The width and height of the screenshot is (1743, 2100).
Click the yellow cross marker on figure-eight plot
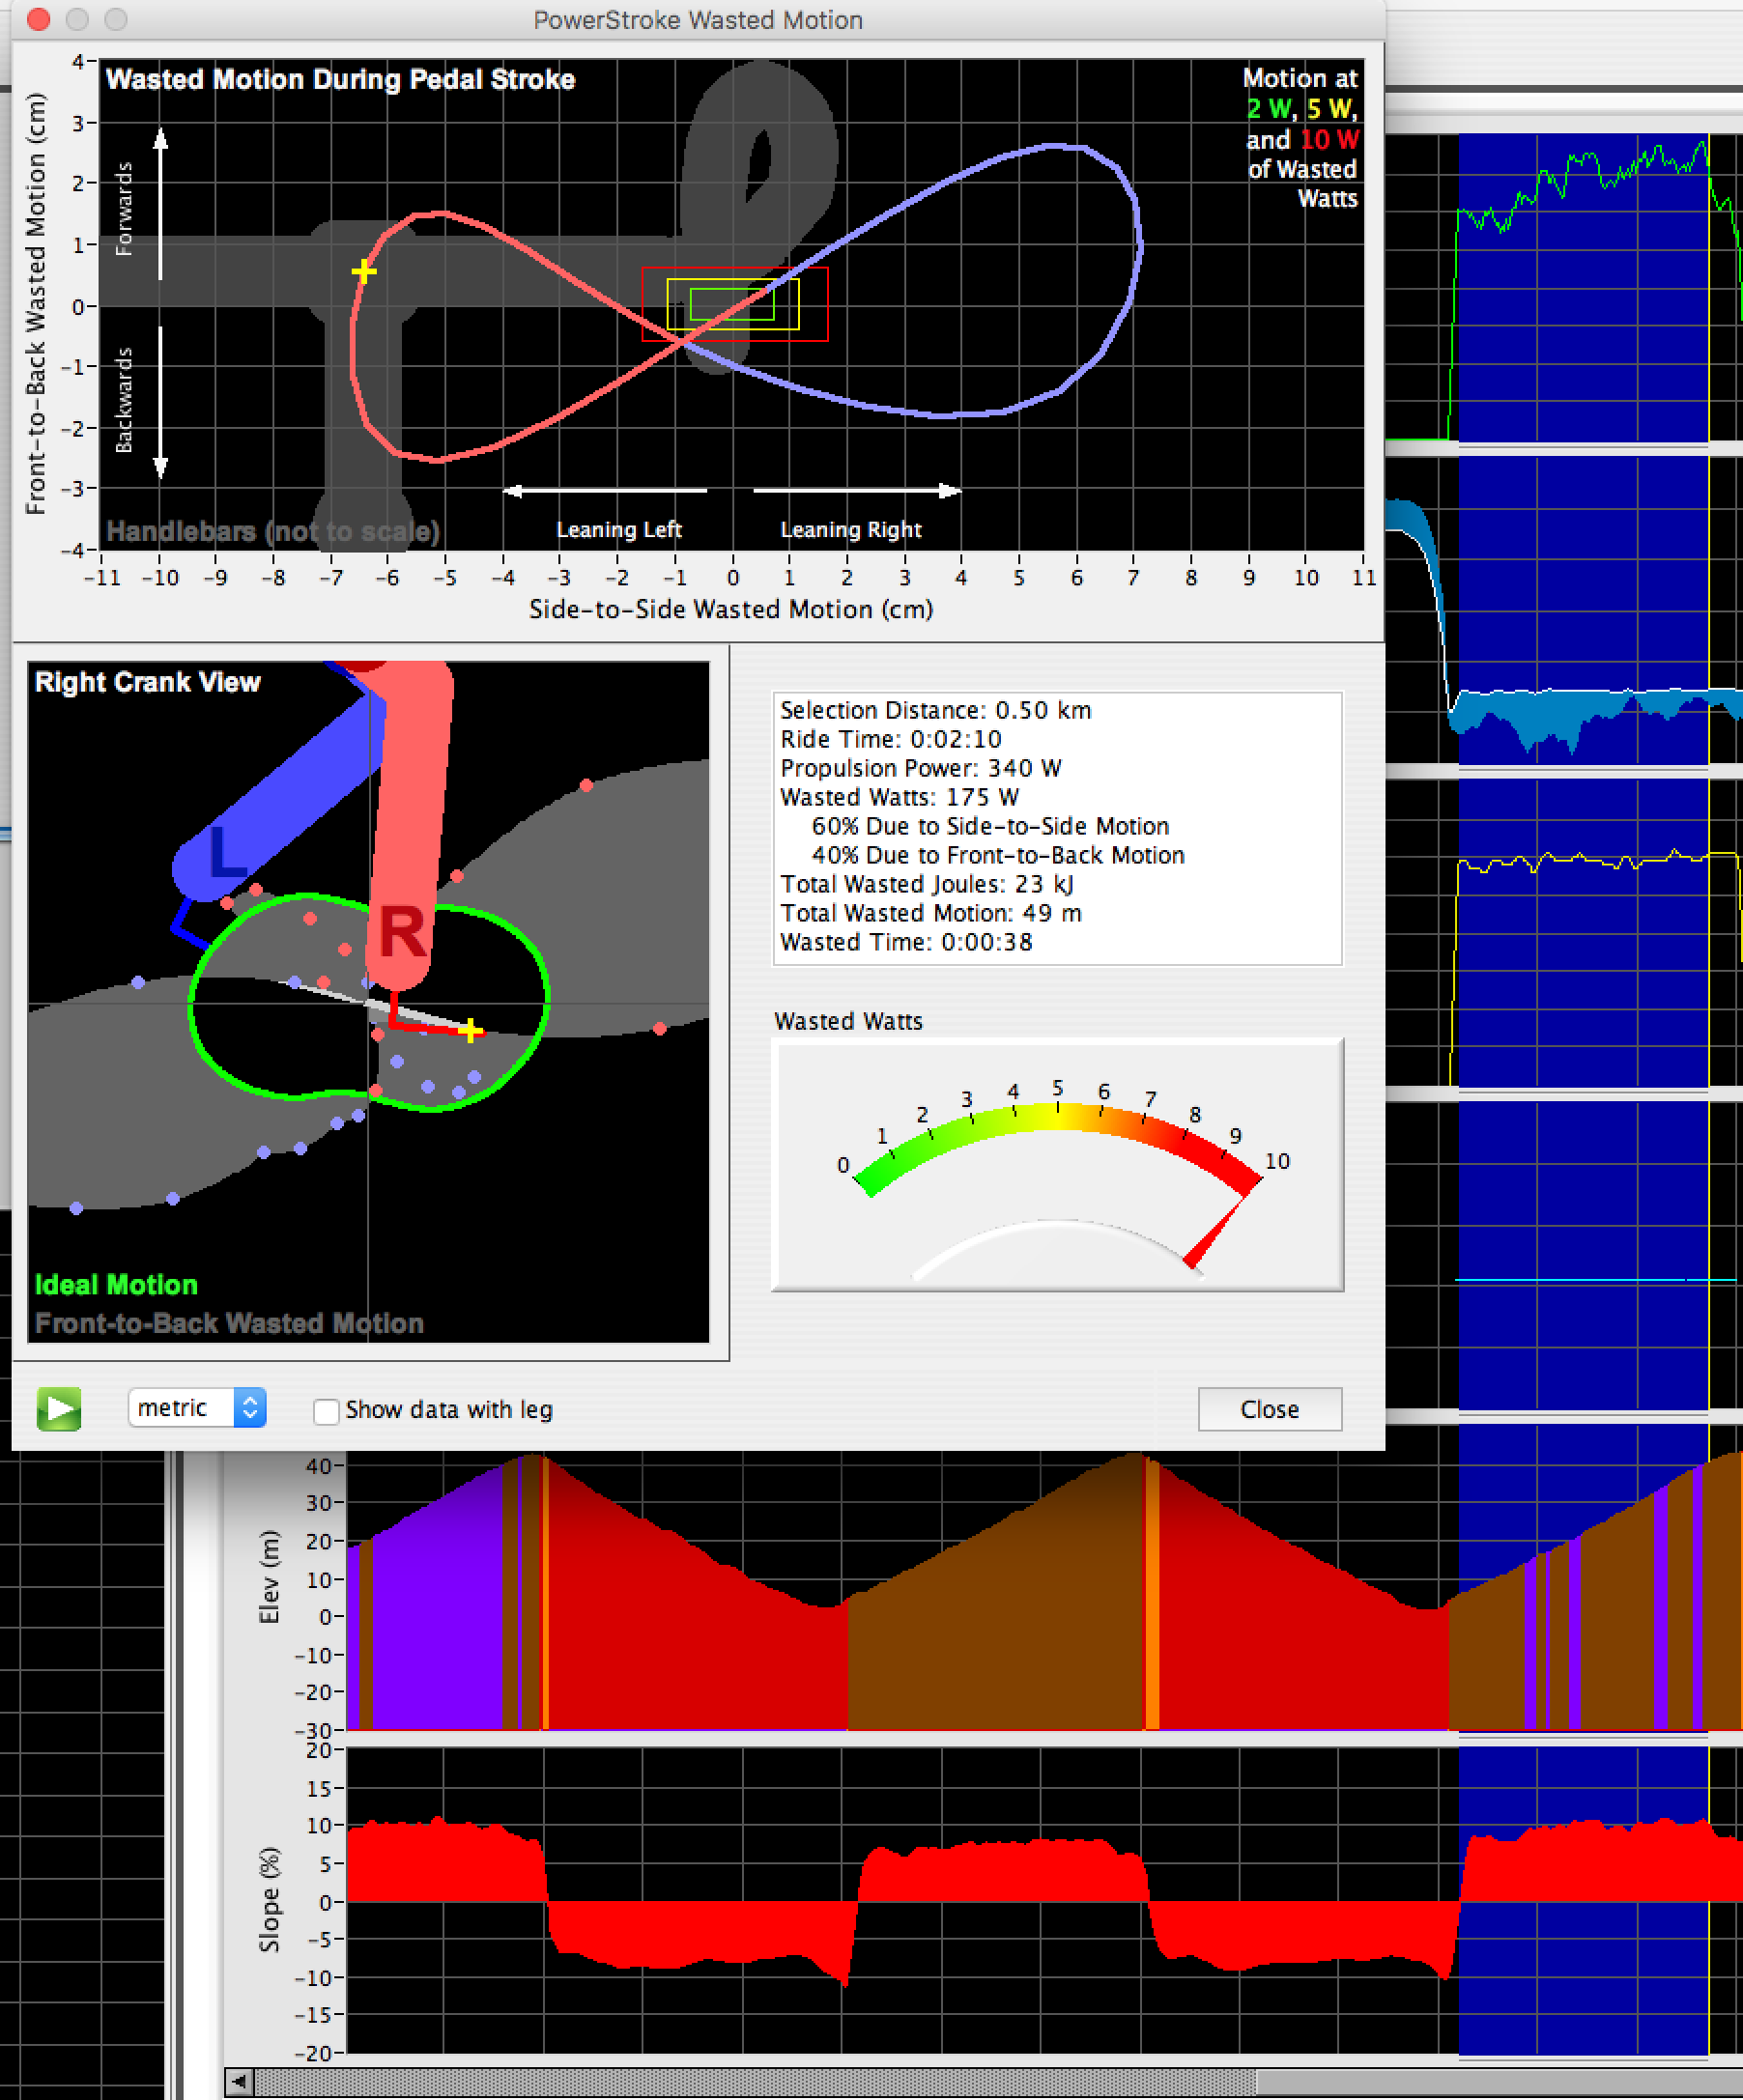coord(364,271)
